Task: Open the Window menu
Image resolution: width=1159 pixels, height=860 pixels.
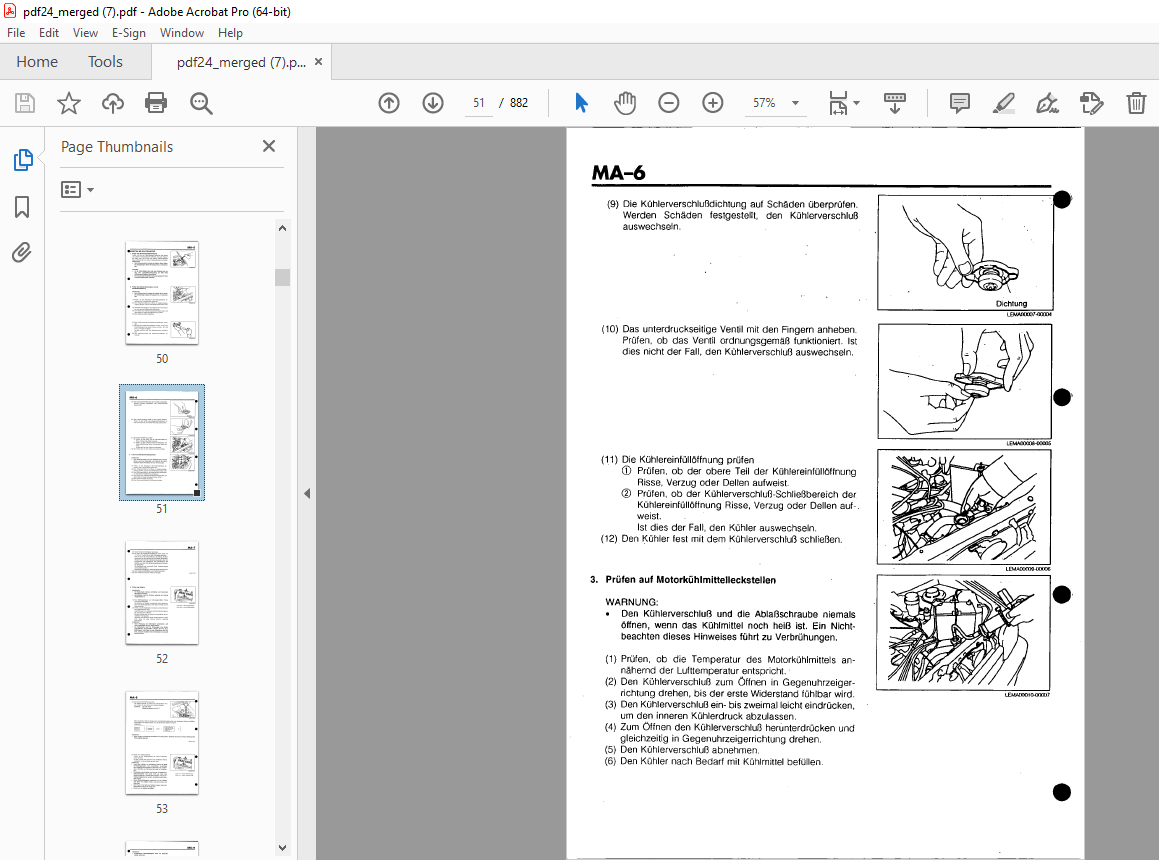Action: [182, 33]
